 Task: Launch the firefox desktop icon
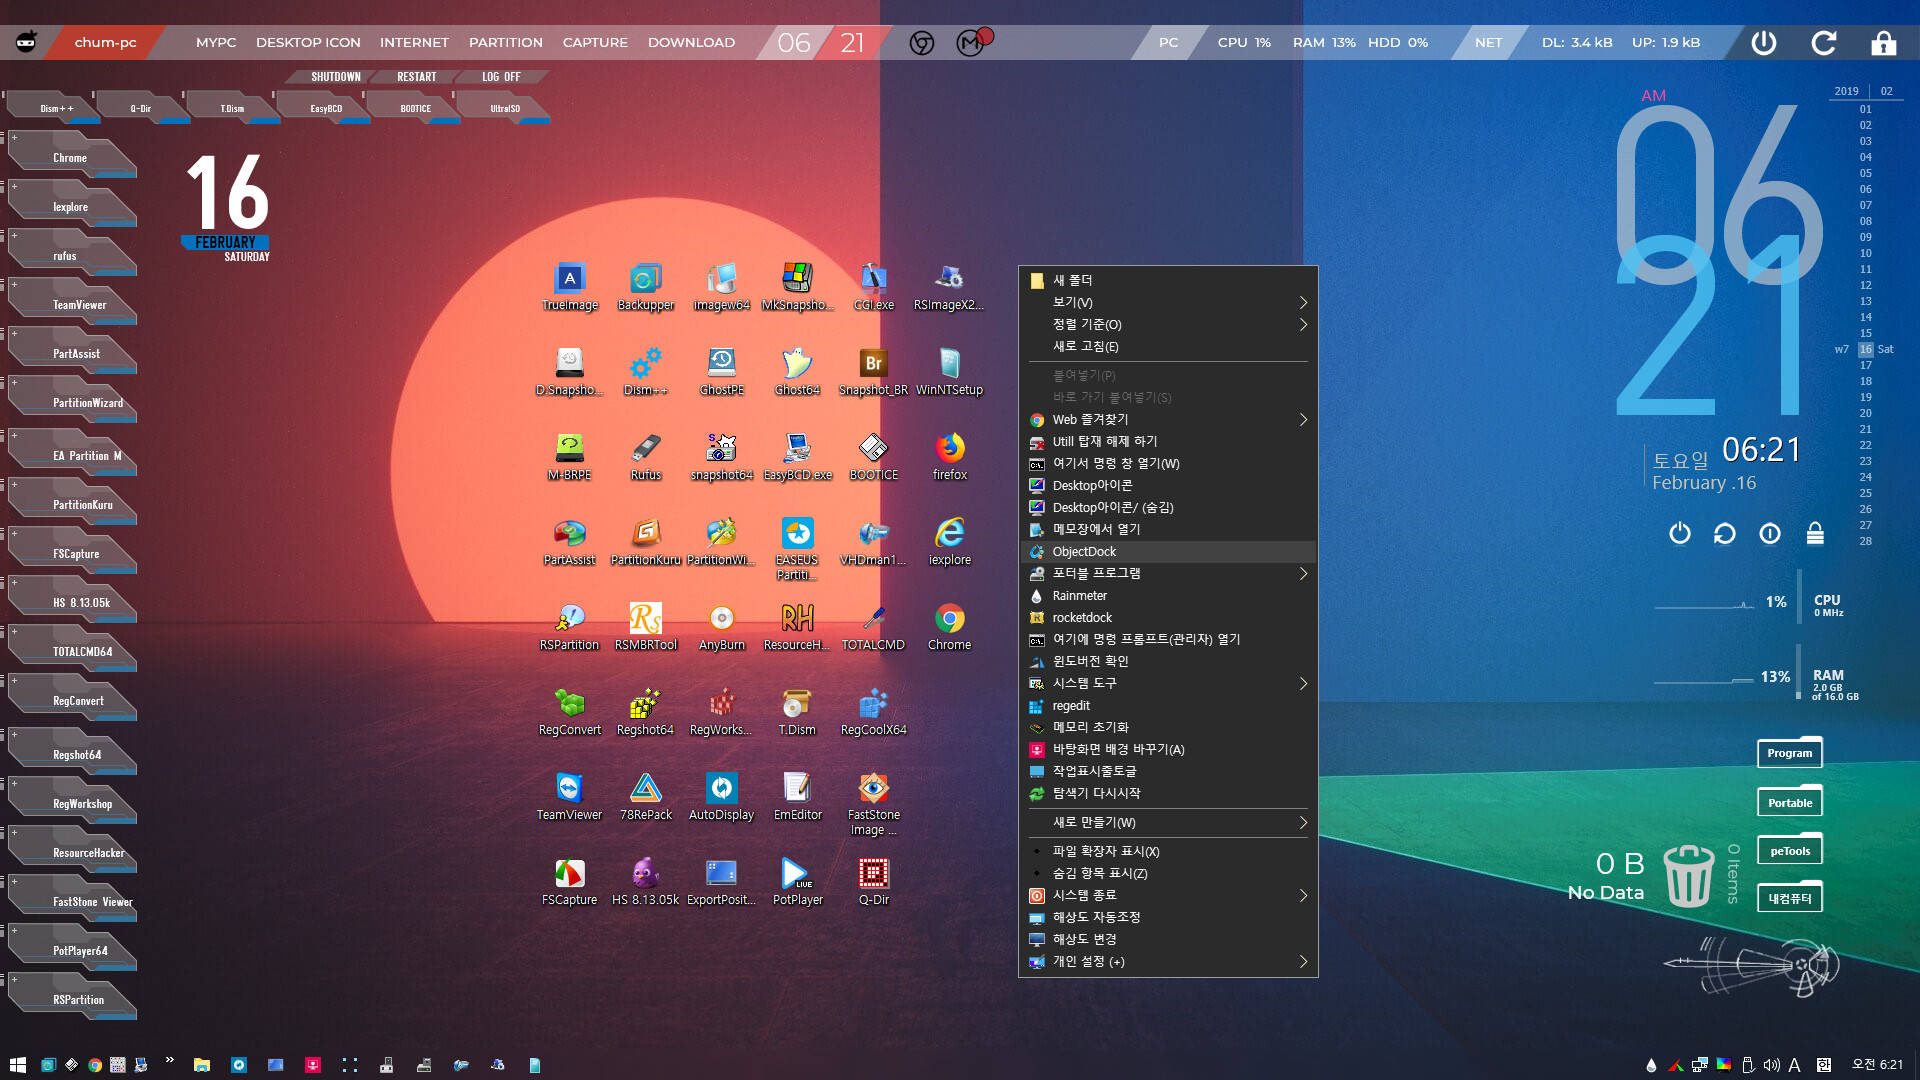pyautogui.click(x=949, y=457)
